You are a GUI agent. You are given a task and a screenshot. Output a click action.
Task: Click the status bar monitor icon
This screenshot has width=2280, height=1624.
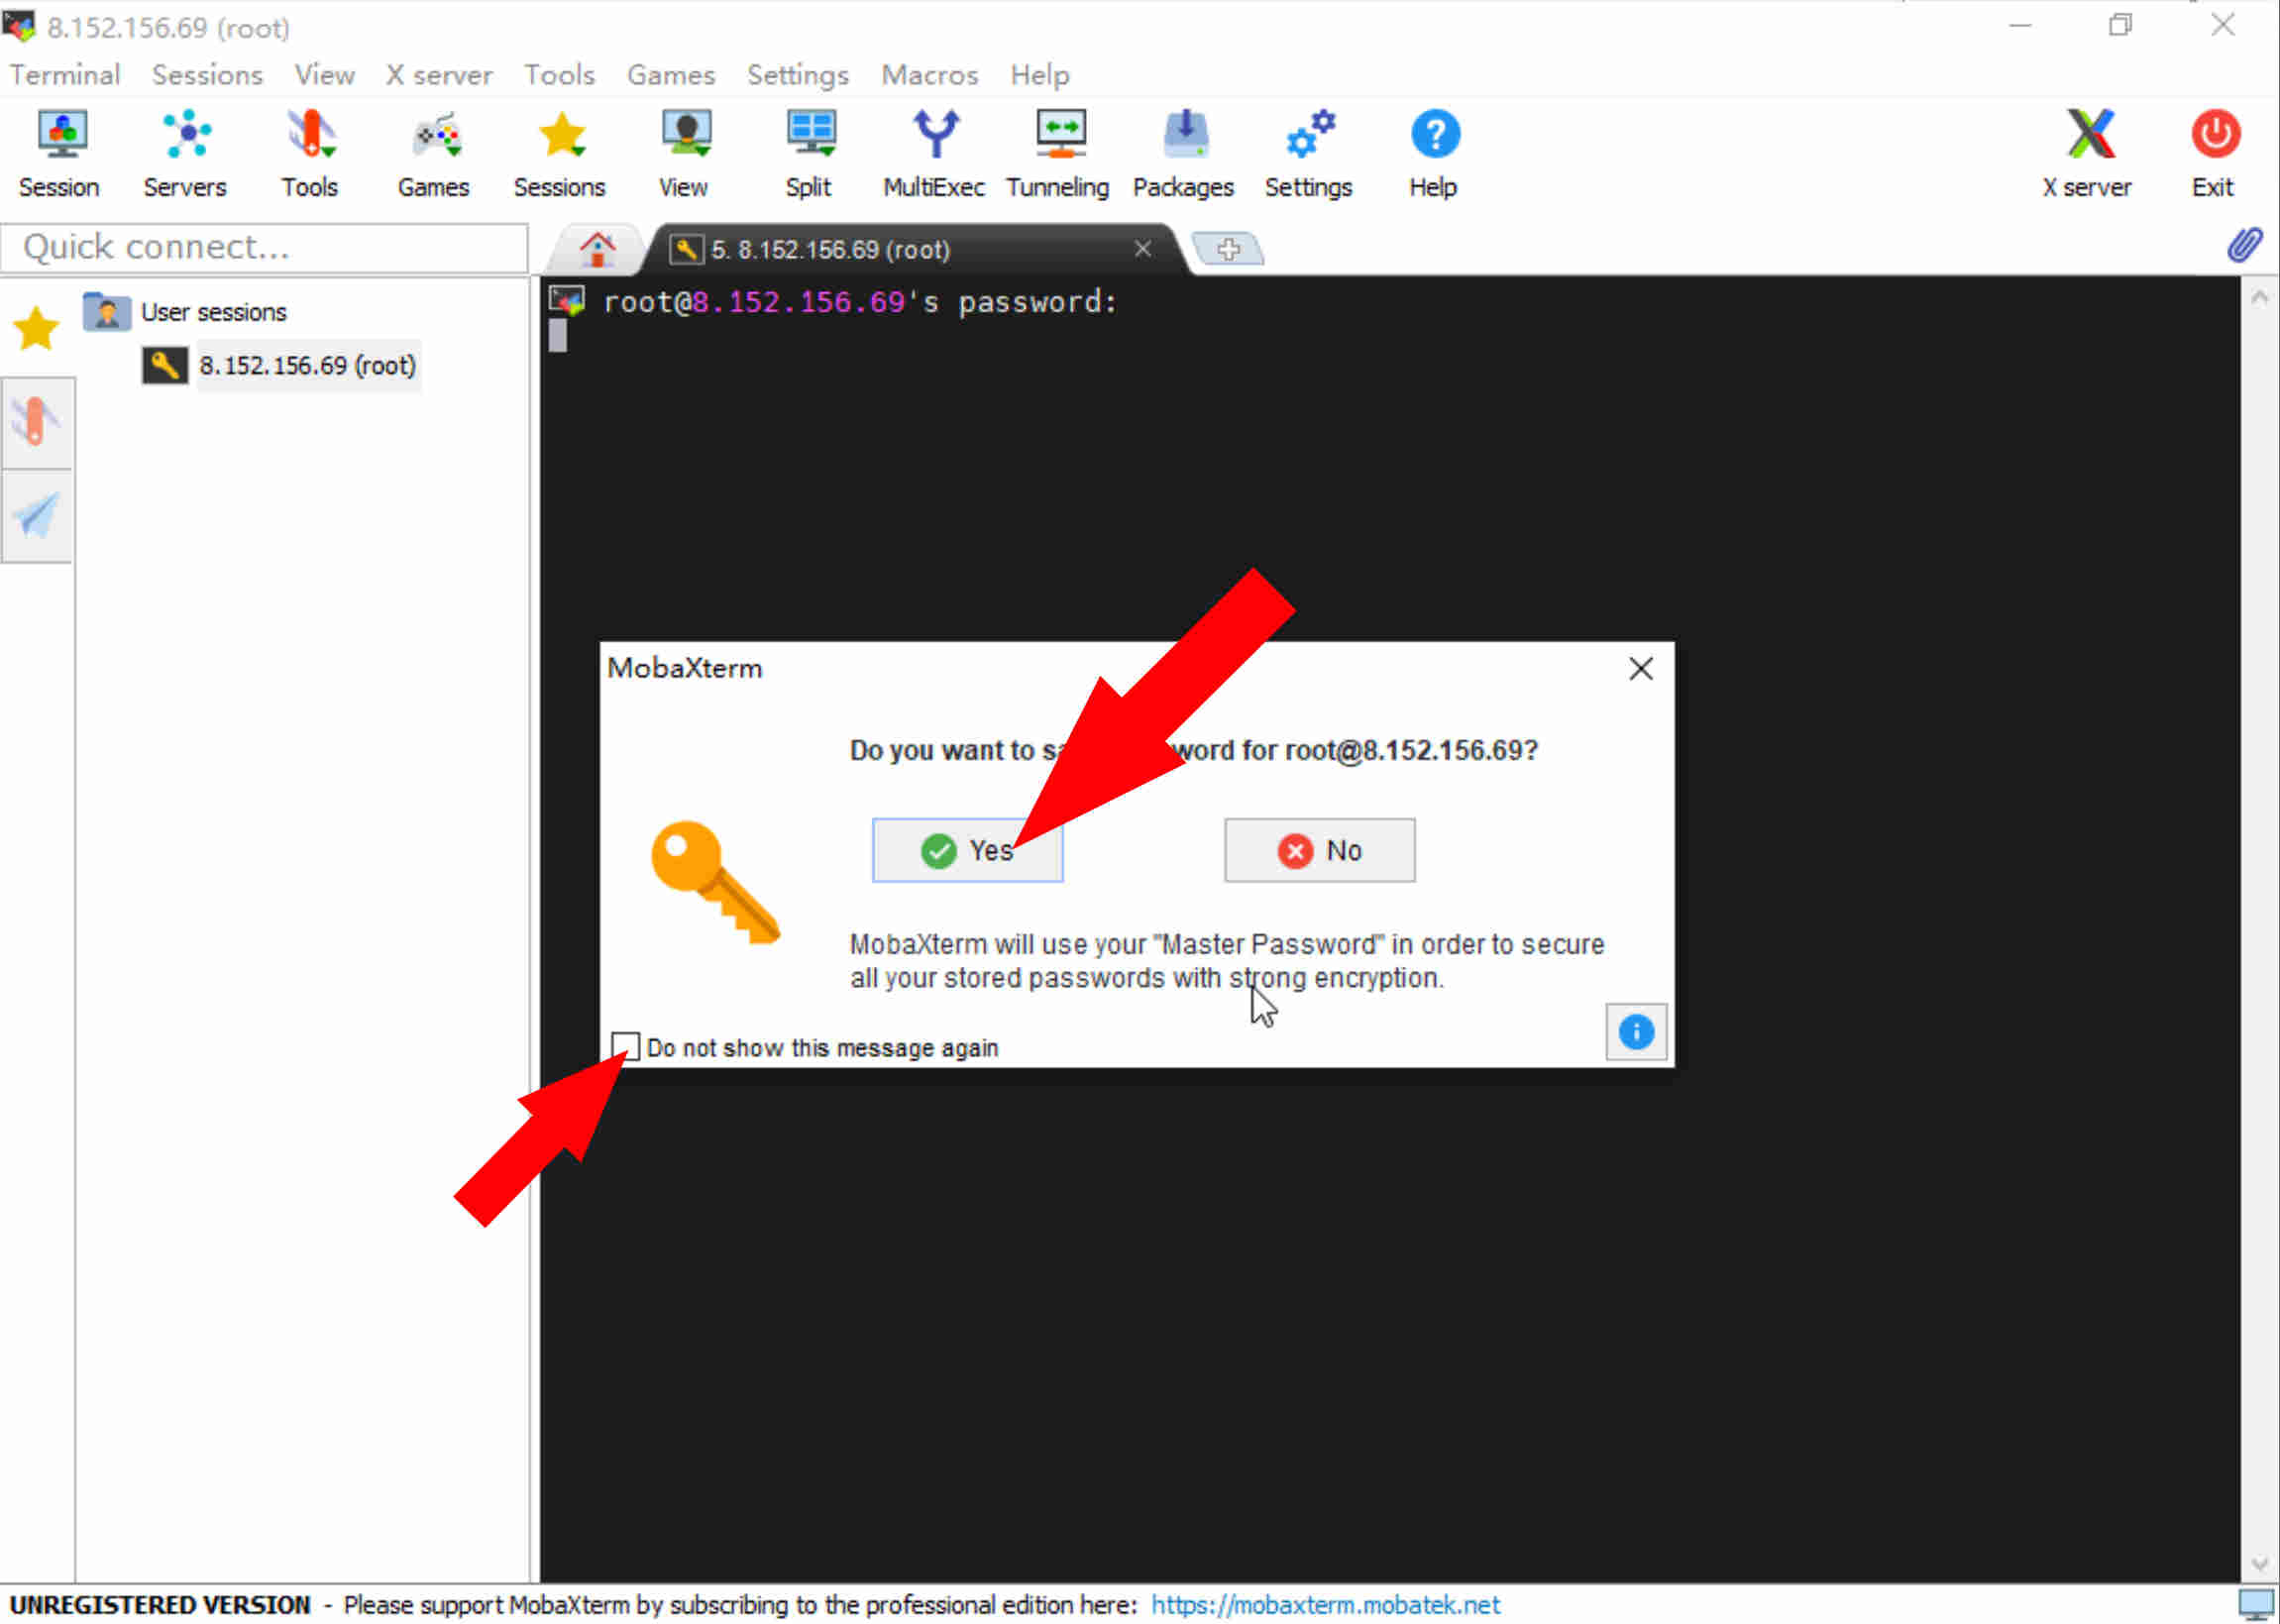click(x=2255, y=1604)
